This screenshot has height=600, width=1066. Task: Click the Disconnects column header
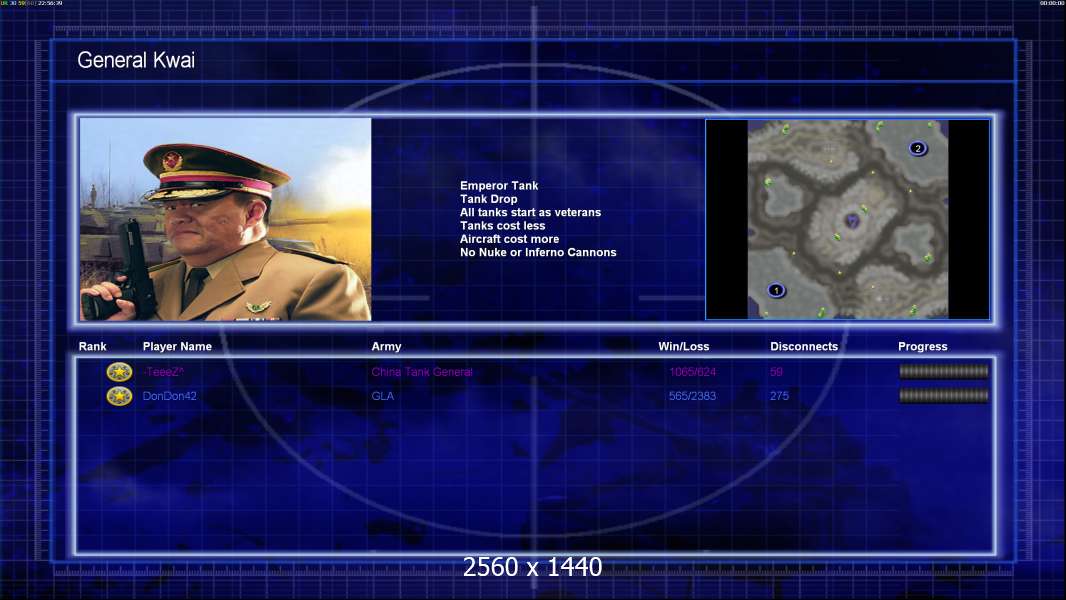[x=804, y=347]
